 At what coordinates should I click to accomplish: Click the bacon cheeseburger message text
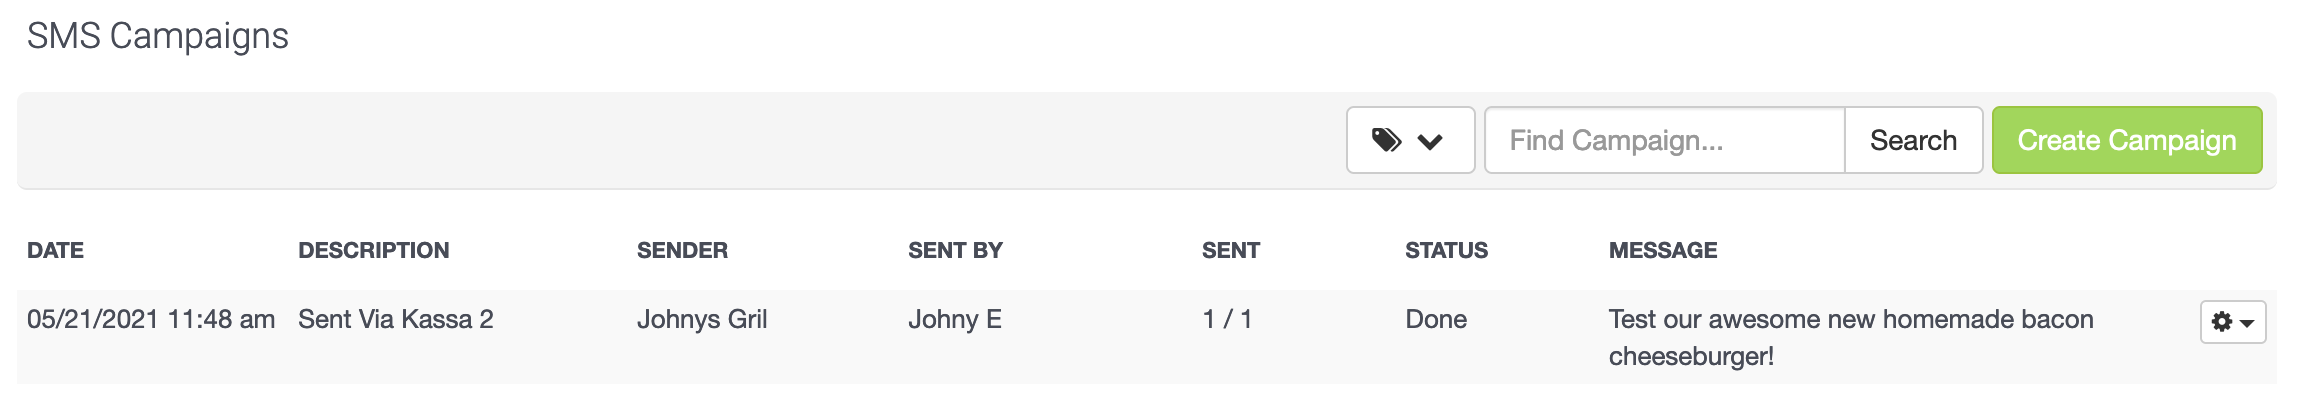[x=1851, y=337]
